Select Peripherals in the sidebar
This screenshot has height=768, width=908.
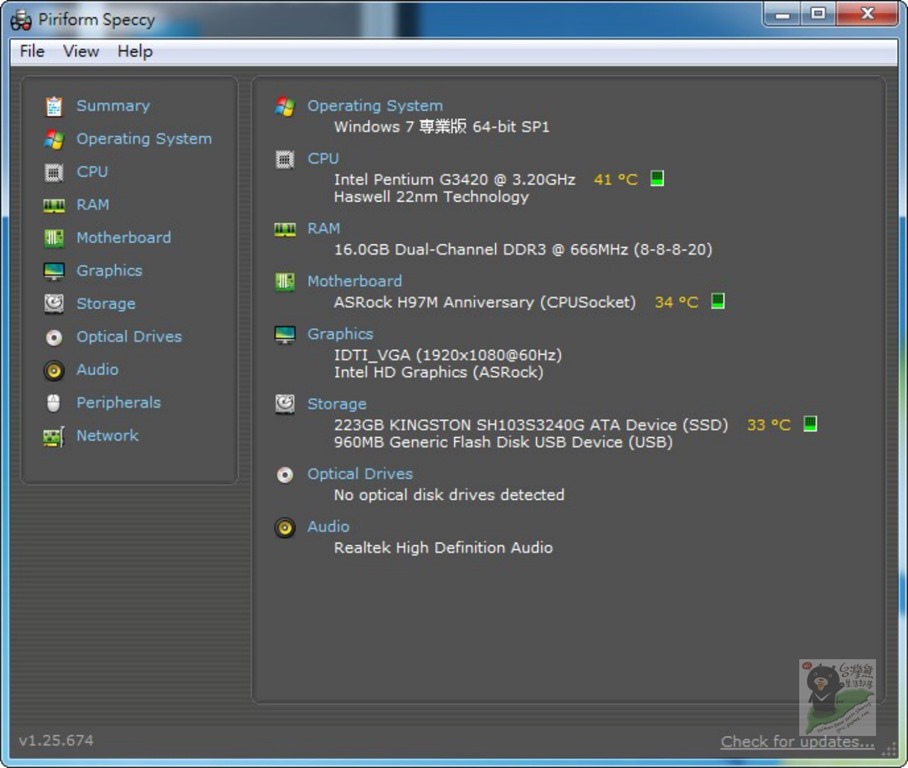pos(119,403)
